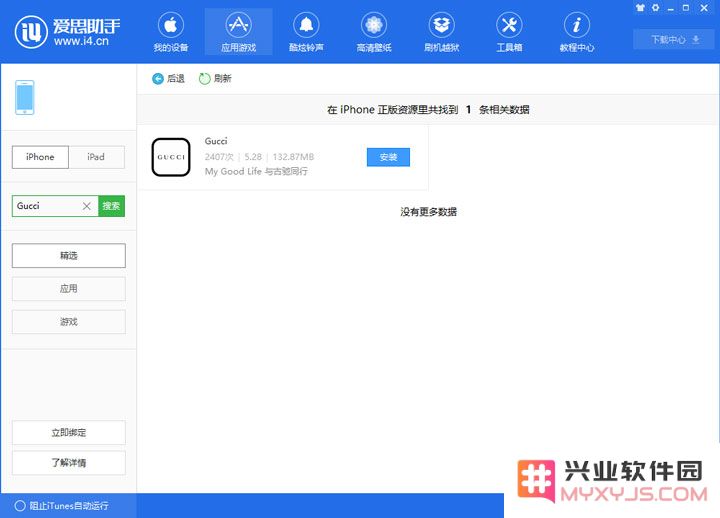
Task: Click the phone device icon in sidebar
Action: pyautogui.click(x=25, y=97)
